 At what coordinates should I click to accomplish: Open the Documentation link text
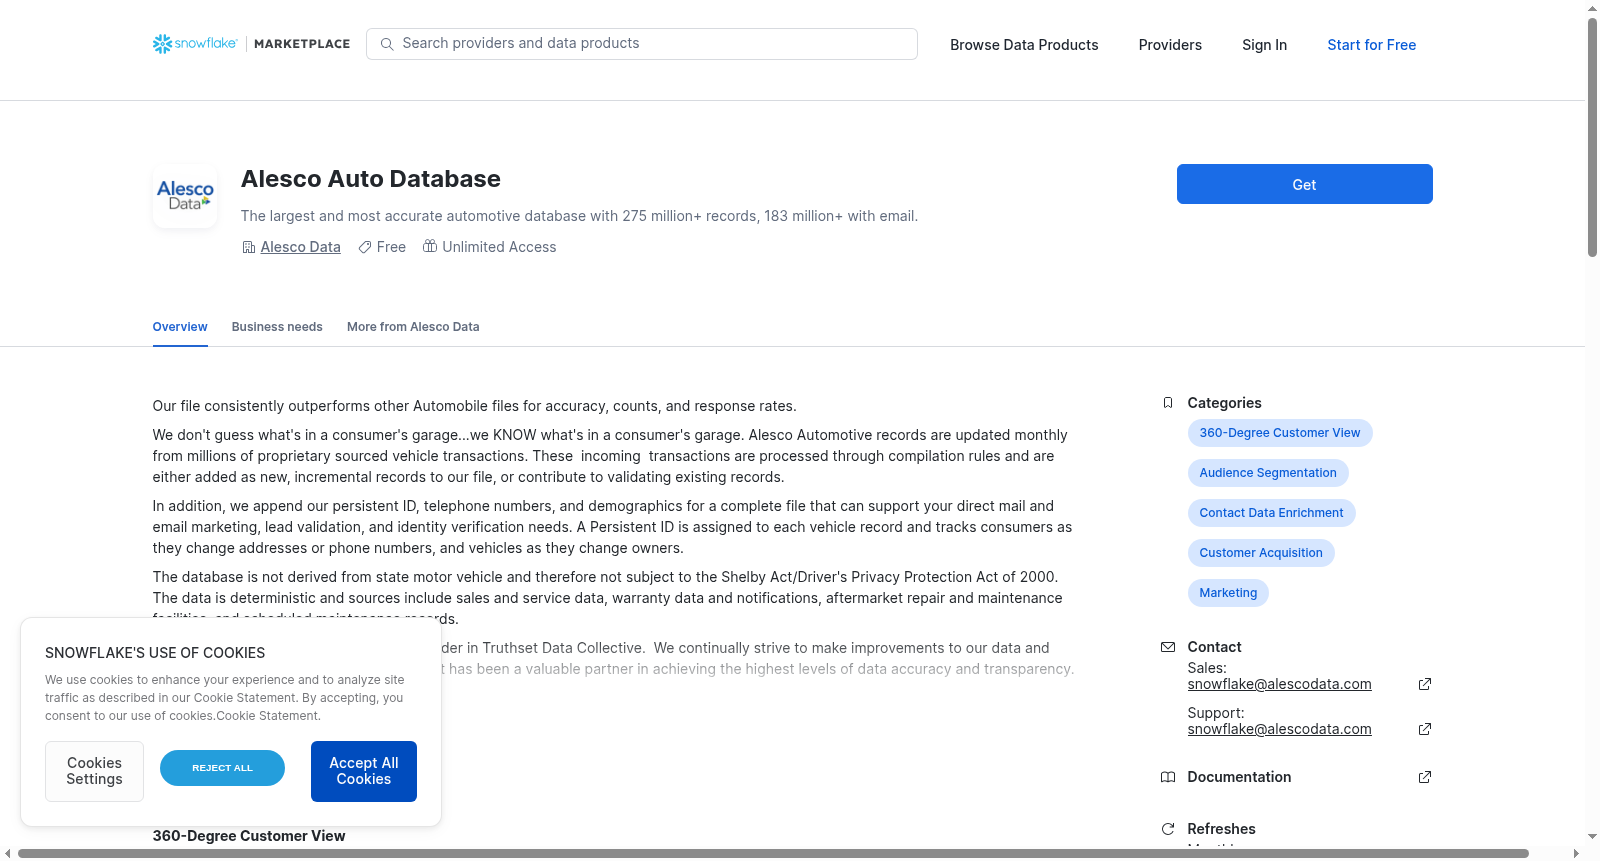[x=1239, y=777]
